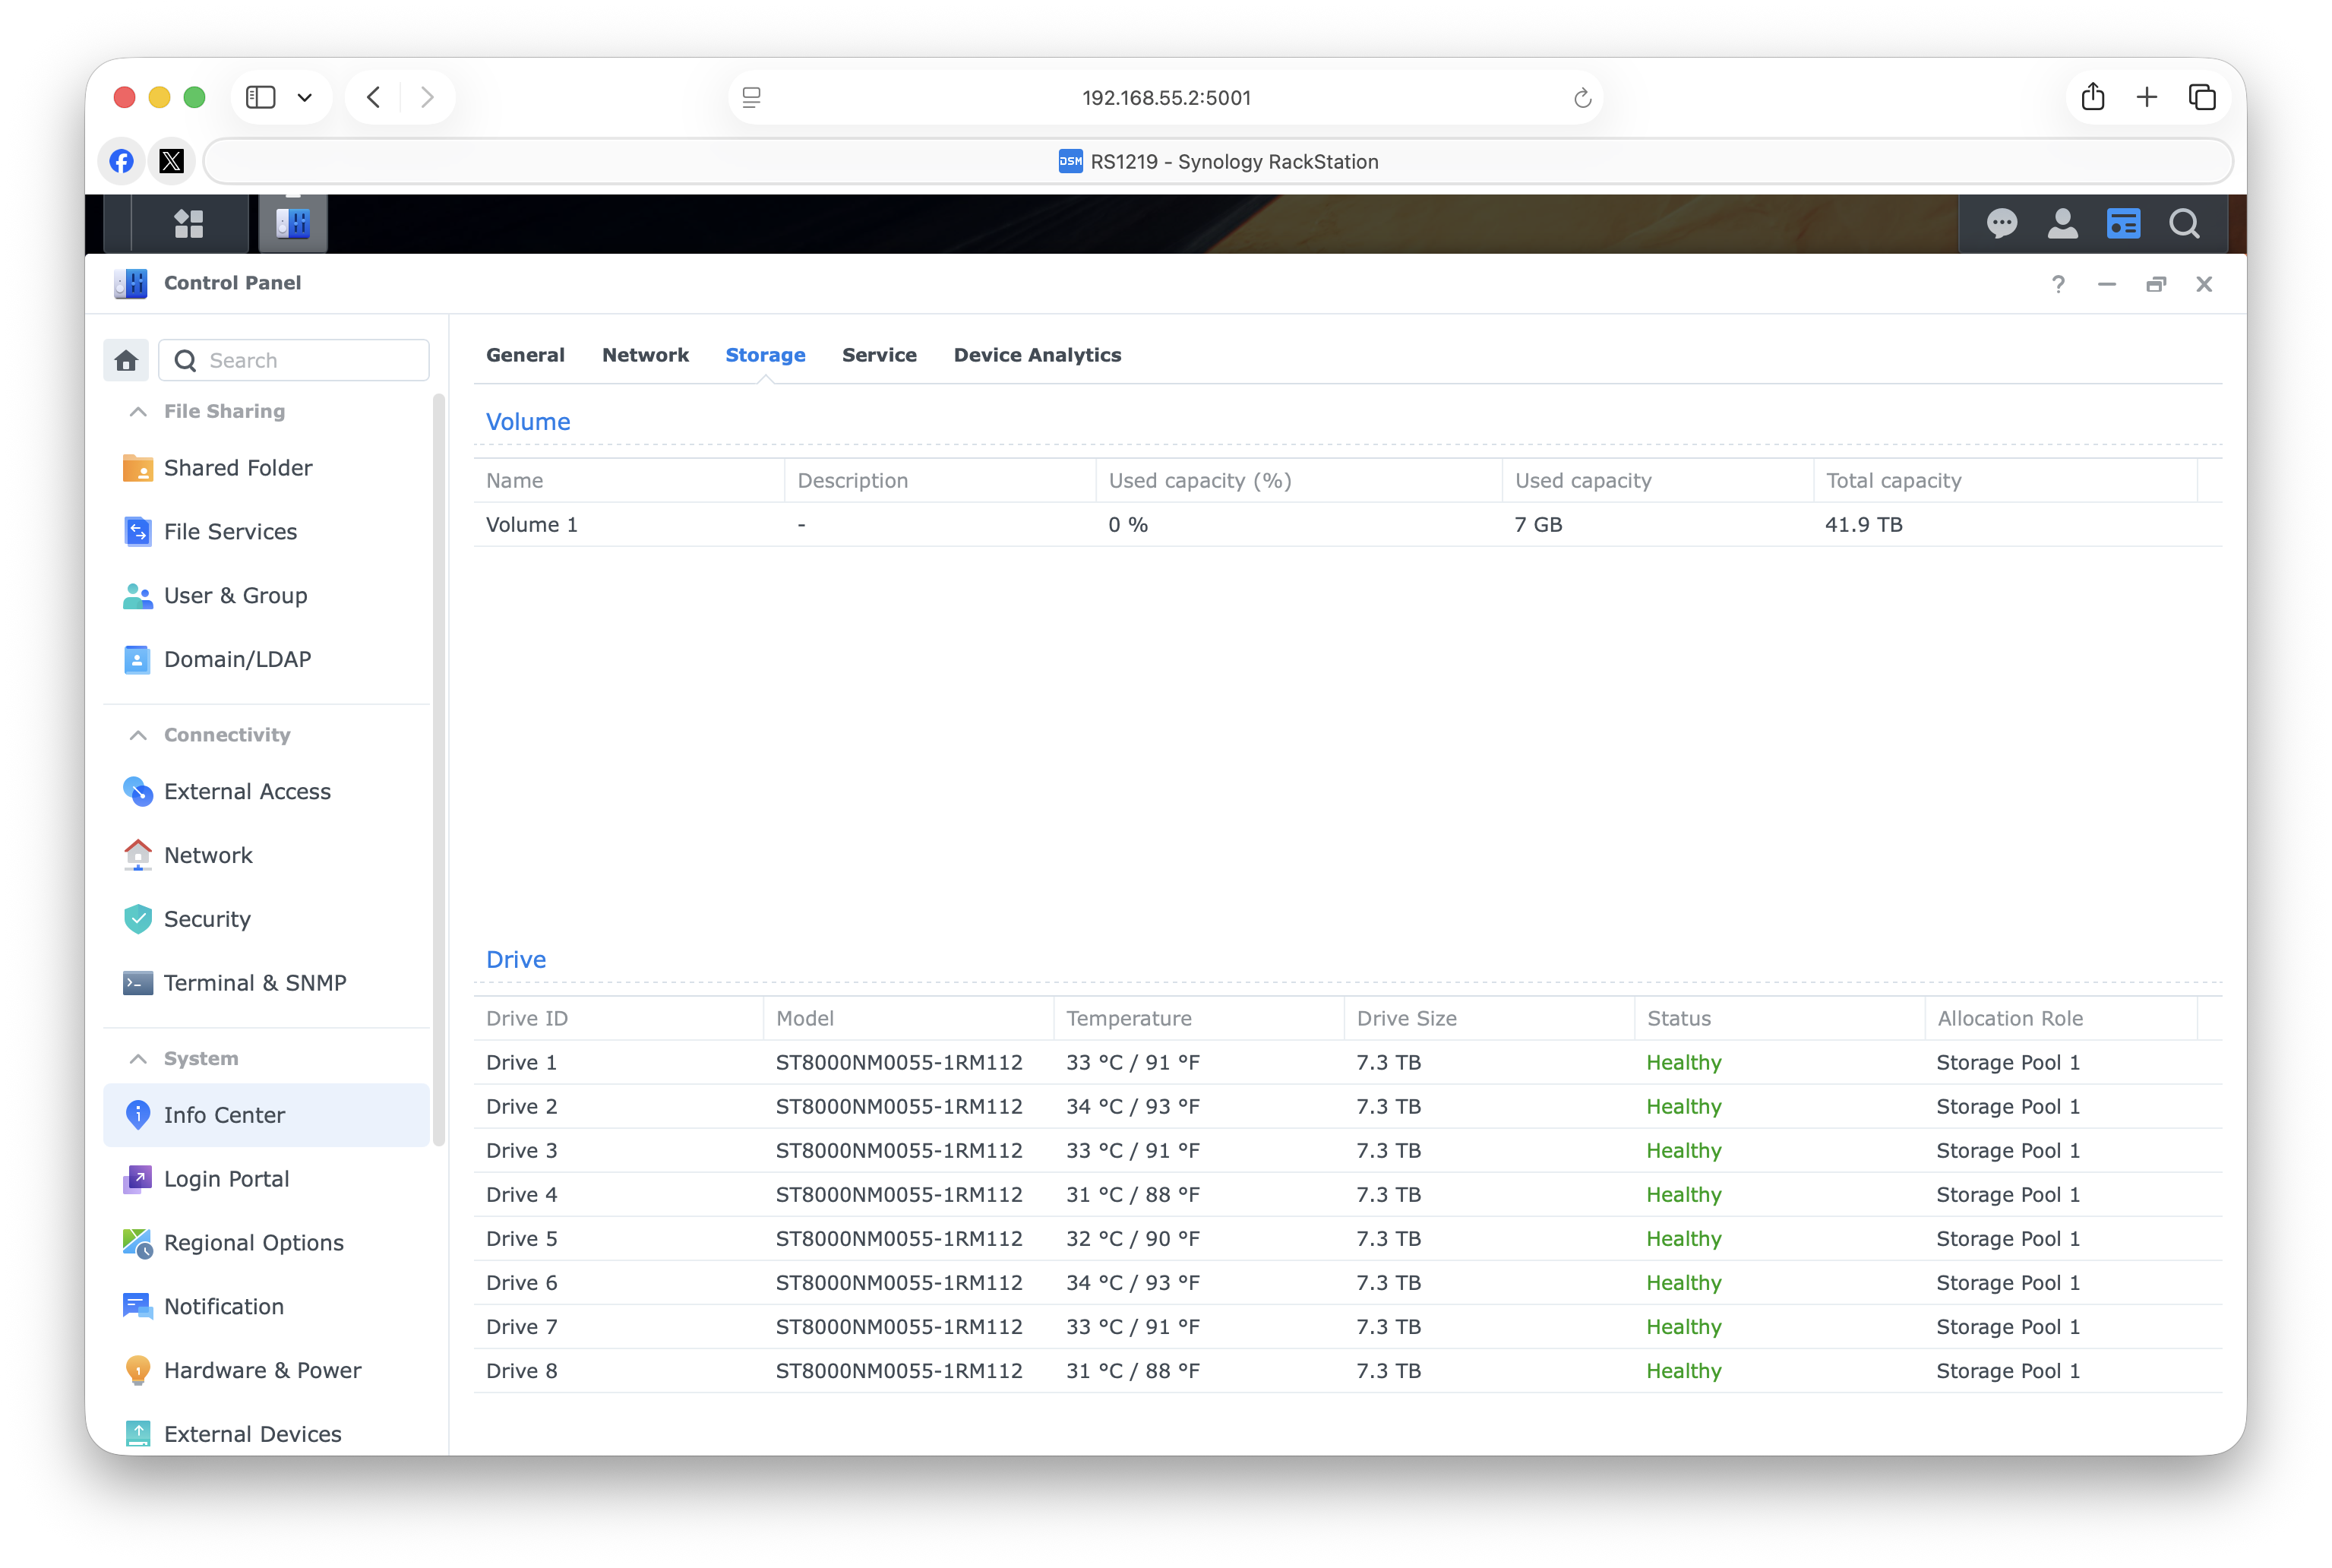This screenshot has width=2332, height=1568.
Task: Select the Volume 1 row
Action: (1348, 525)
